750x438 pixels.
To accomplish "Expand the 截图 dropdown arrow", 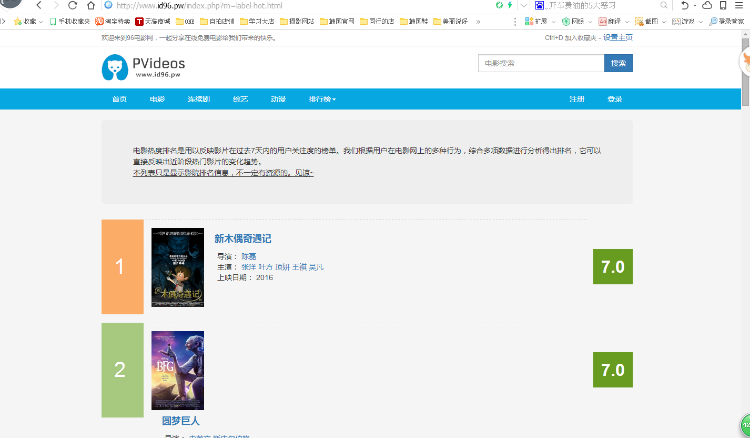I will tap(663, 22).
